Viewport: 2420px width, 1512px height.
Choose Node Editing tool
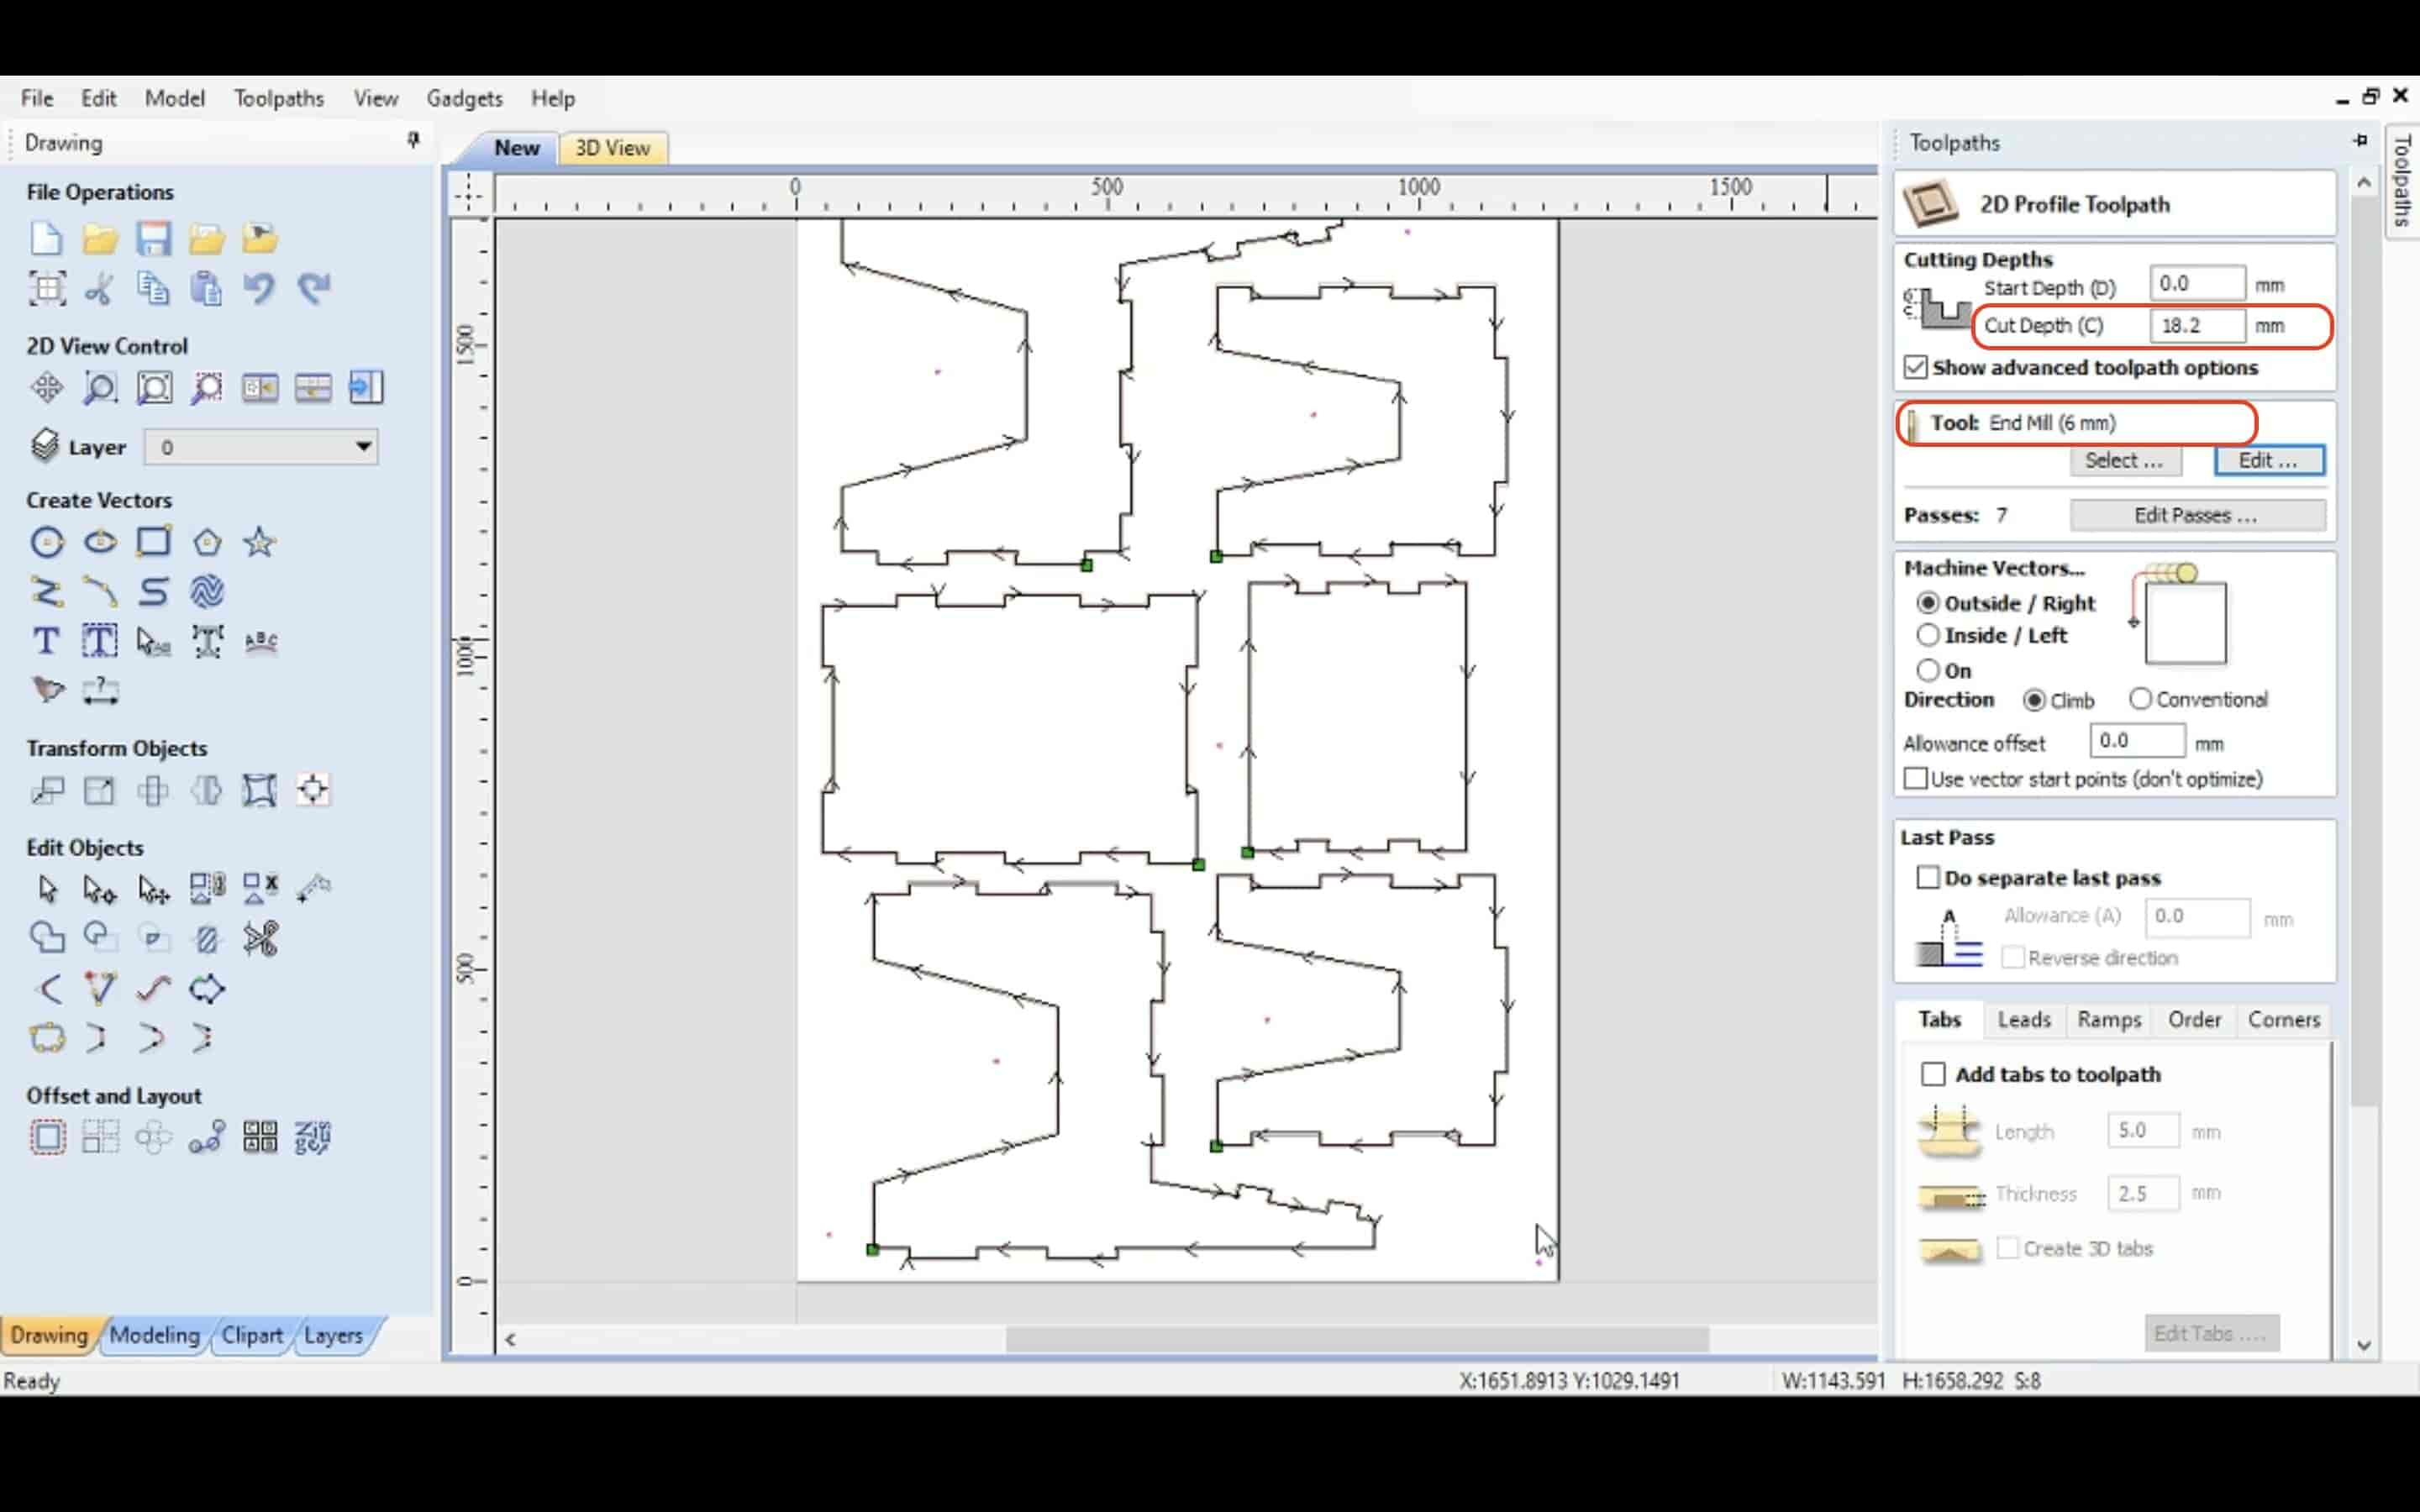100,888
